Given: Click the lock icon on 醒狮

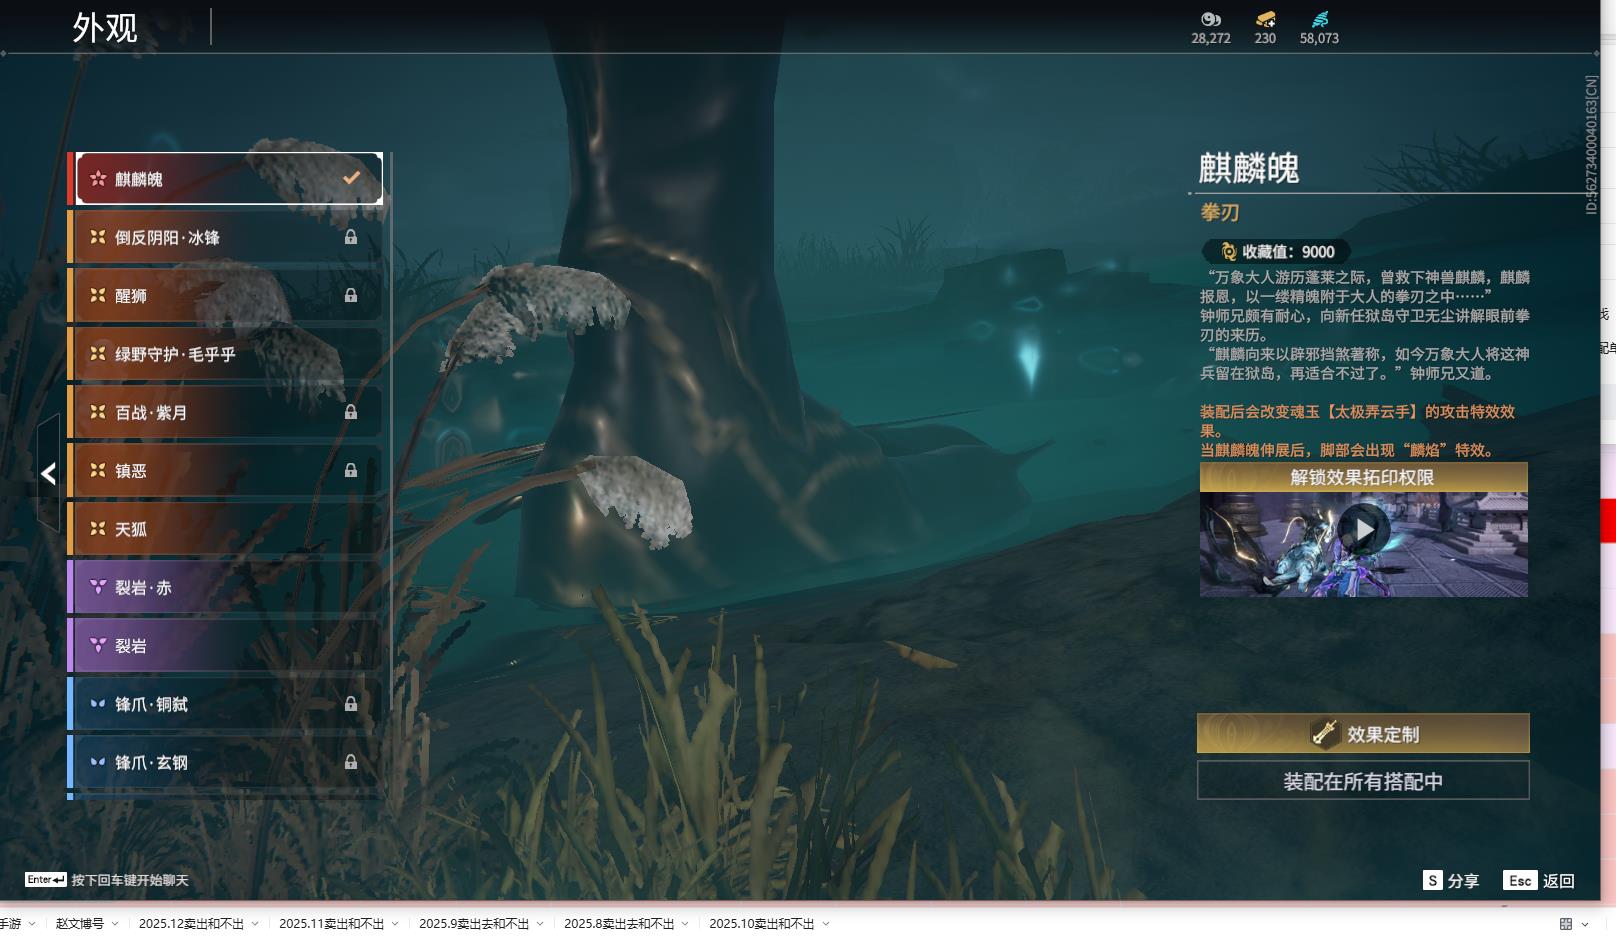Looking at the screenshot, I should (351, 295).
